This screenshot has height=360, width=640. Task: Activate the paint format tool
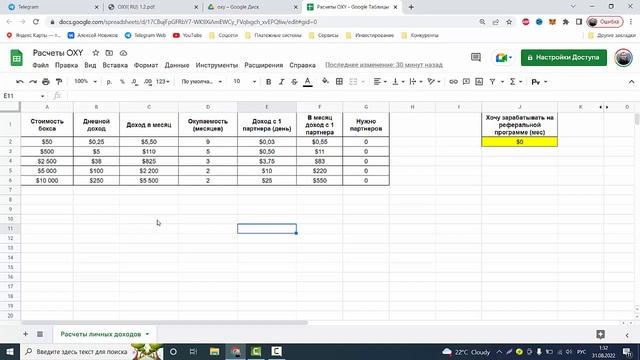59,82
